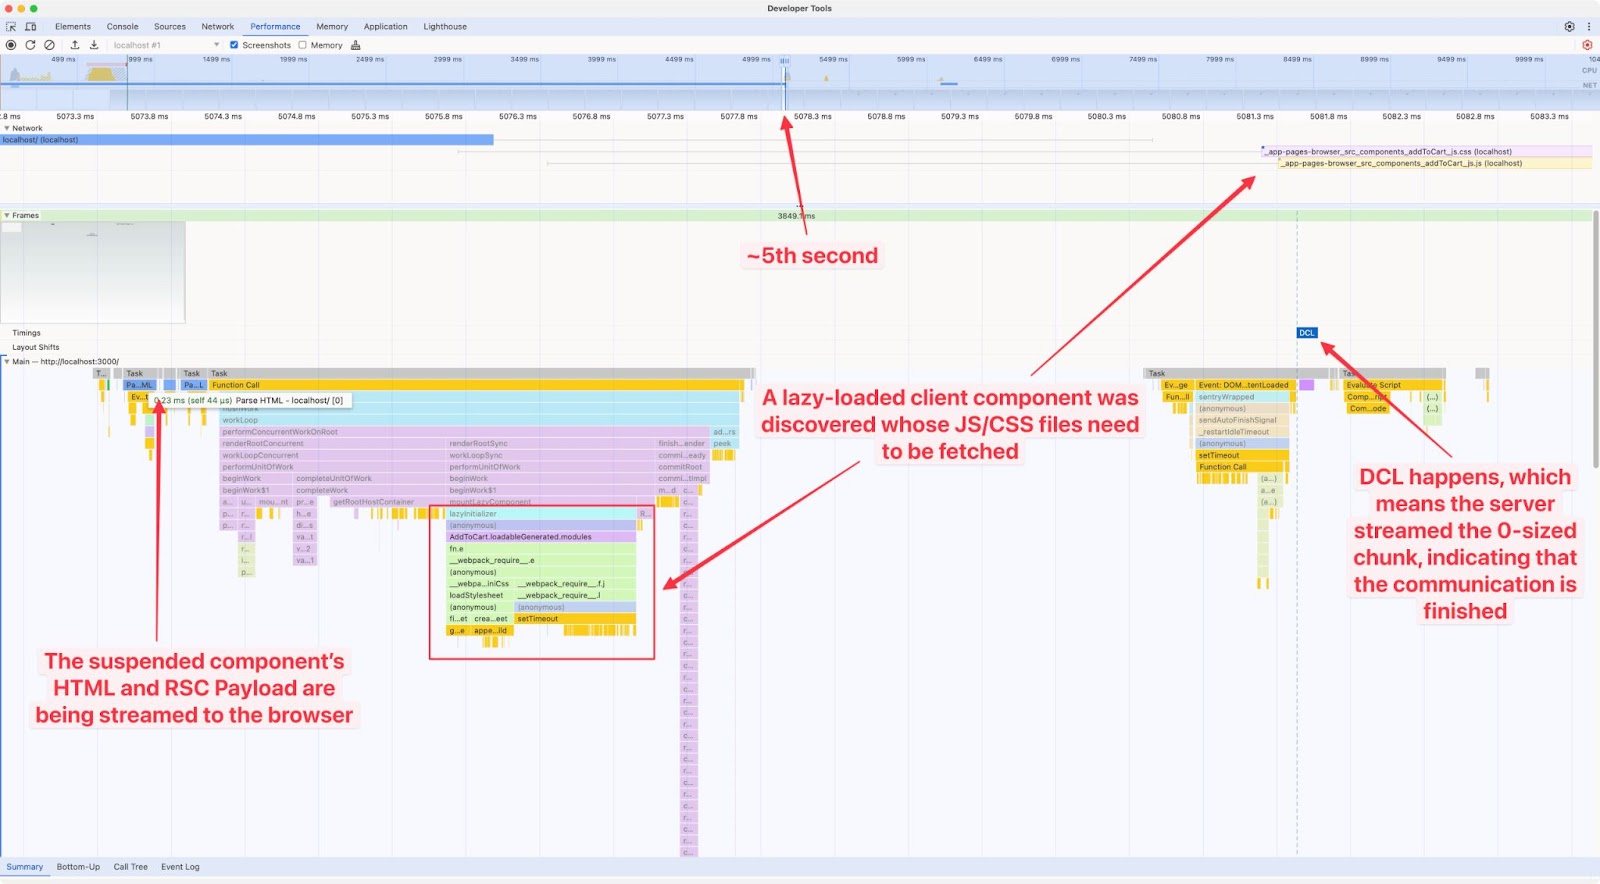Select the long yellow Function Call bar

pyautogui.click(x=477, y=385)
